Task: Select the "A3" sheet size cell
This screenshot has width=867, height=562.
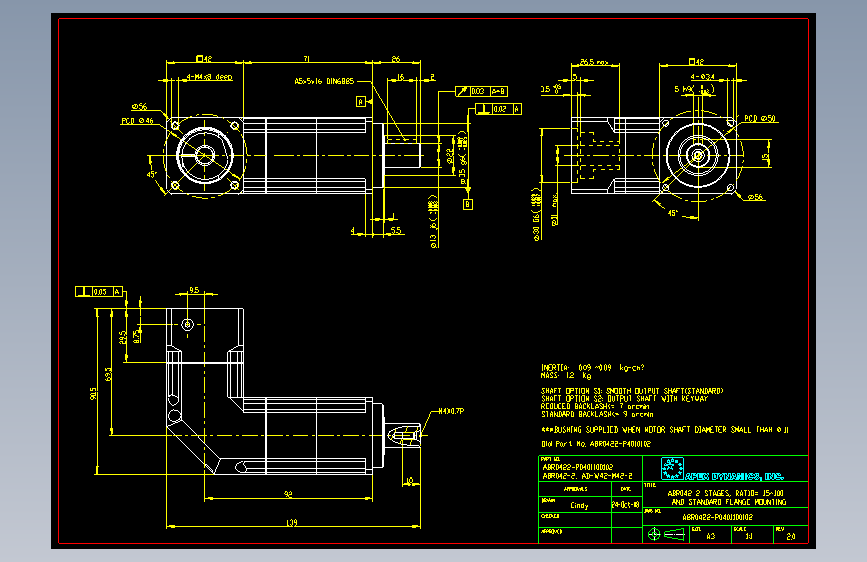Action: coord(711,535)
